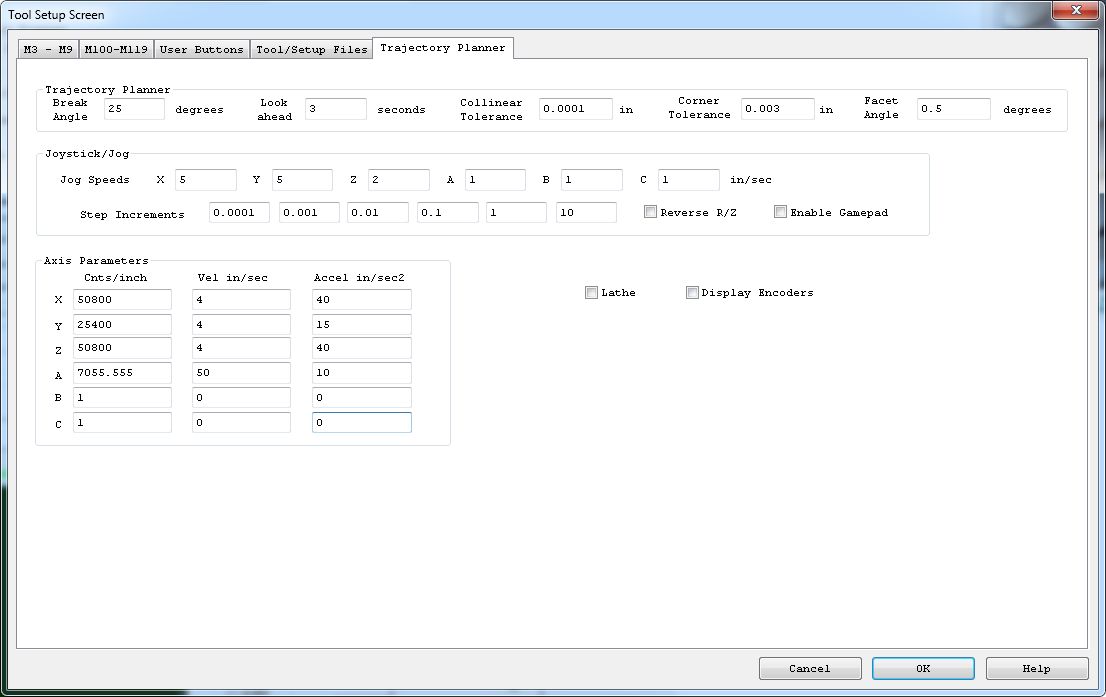1106x697 pixels.
Task: Toggle the Enable Gamepad checkbox
Action: pos(781,212)
